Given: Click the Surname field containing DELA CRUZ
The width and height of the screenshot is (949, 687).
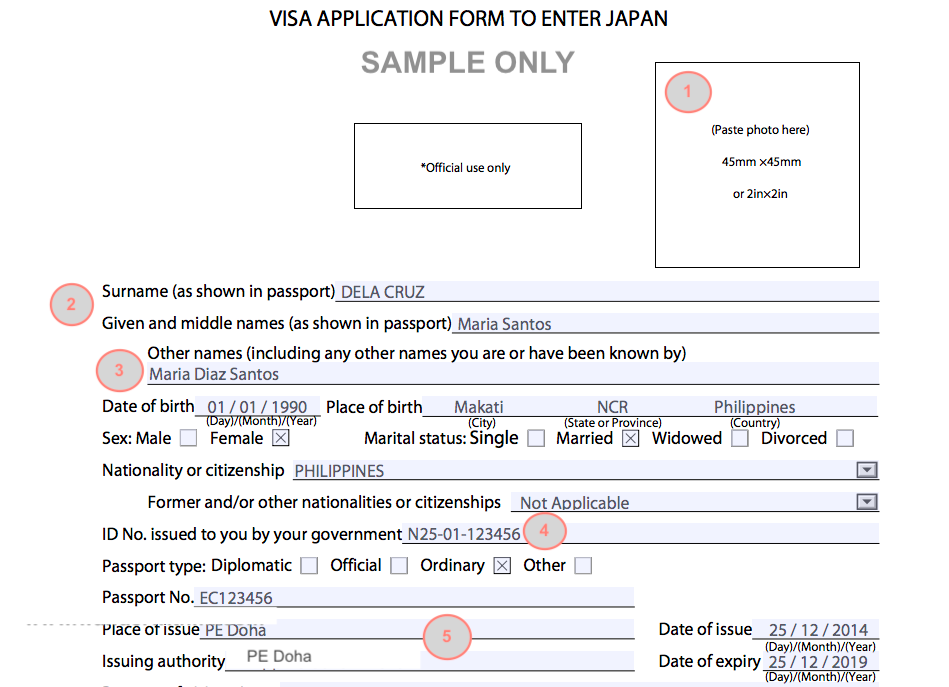Looking at the screenshot, I should pos(607,292).
